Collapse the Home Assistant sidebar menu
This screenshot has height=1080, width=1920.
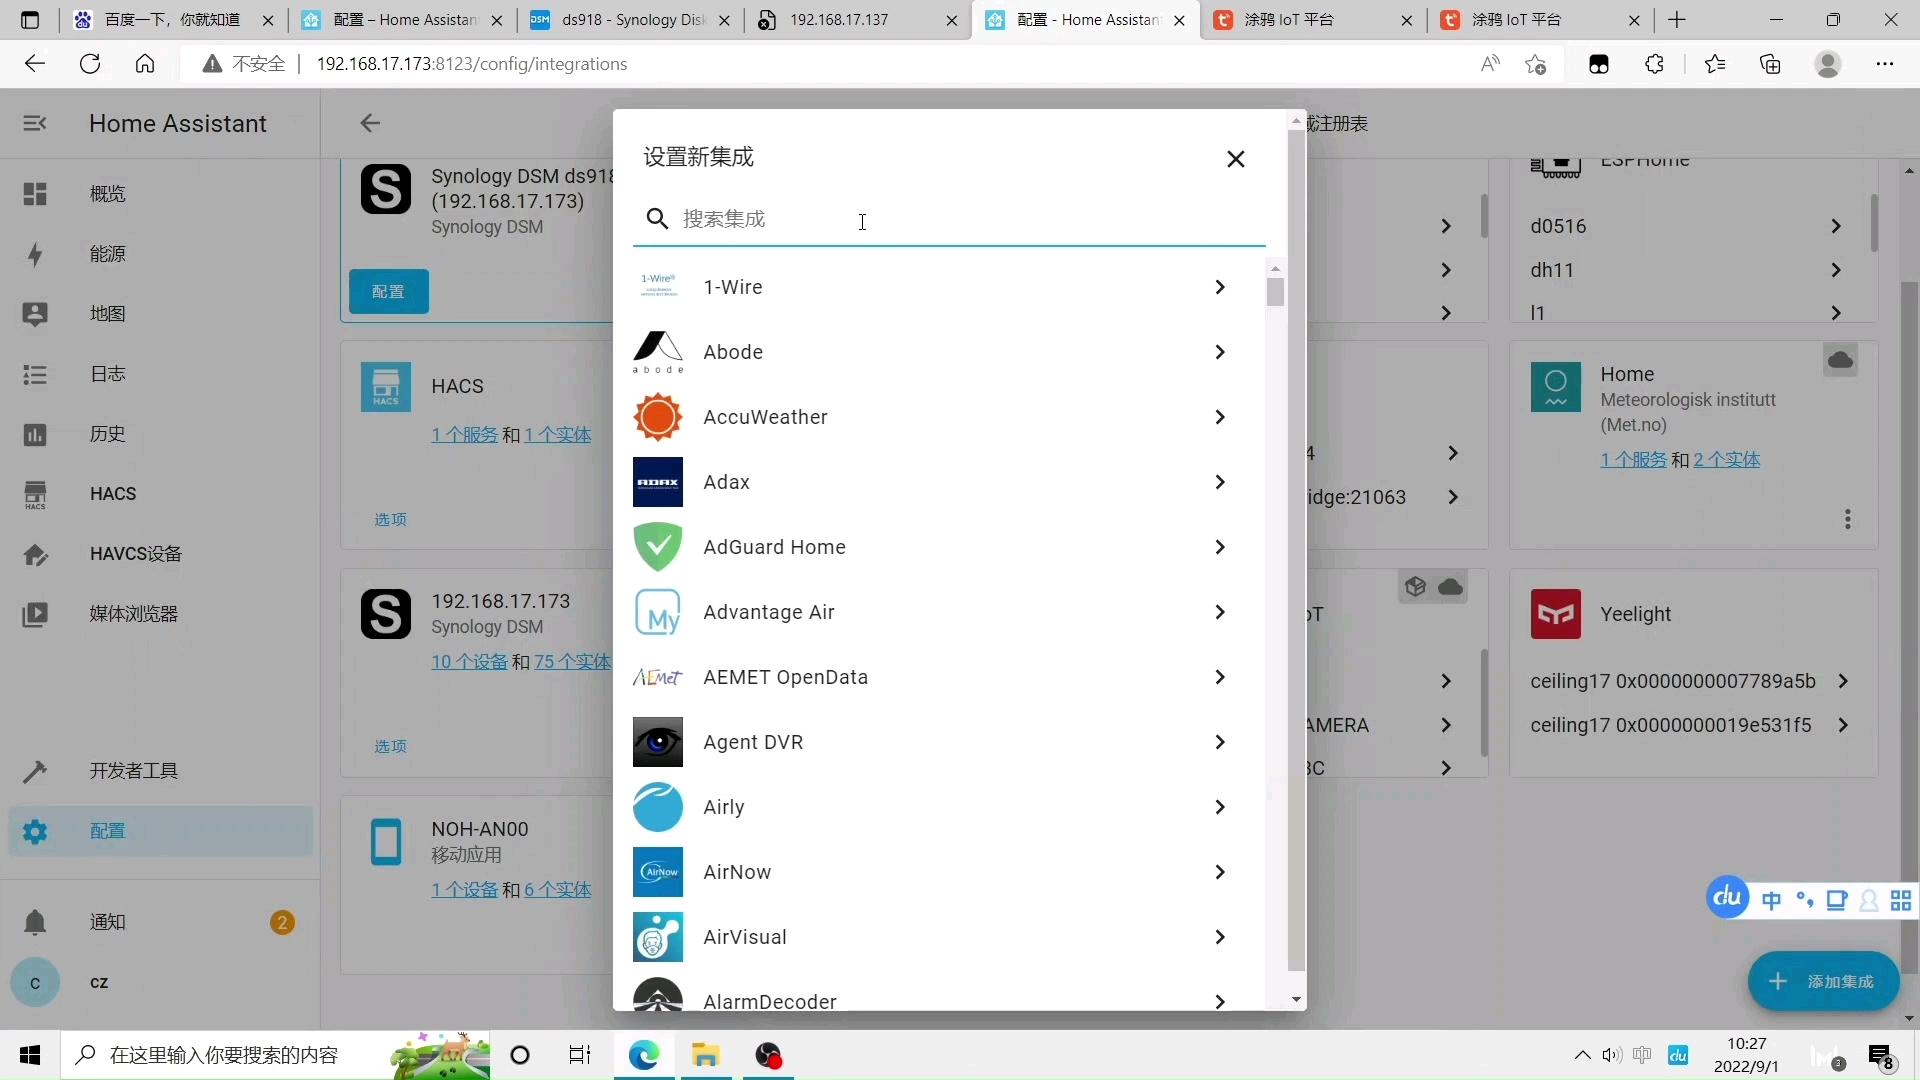[35, 123]
